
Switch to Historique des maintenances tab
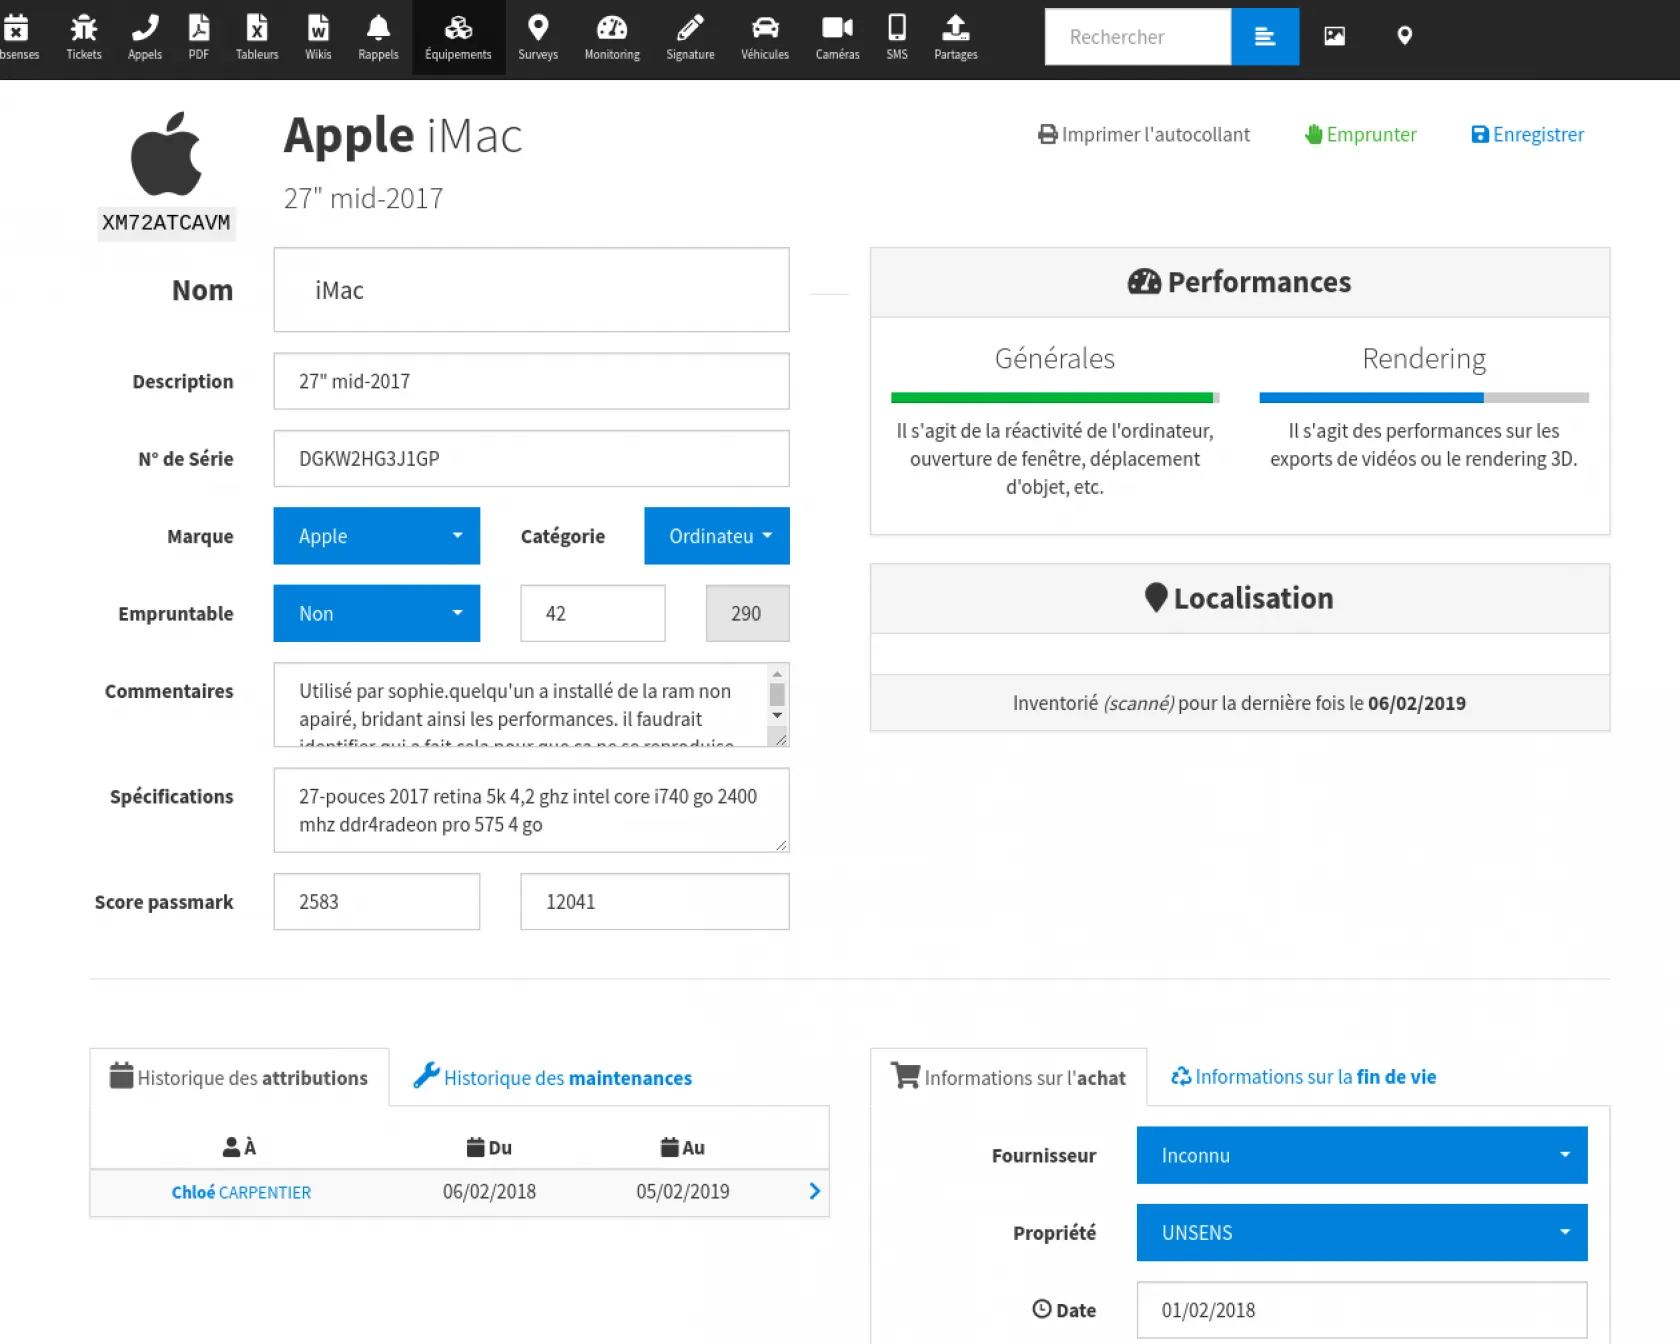point(553,1078)
